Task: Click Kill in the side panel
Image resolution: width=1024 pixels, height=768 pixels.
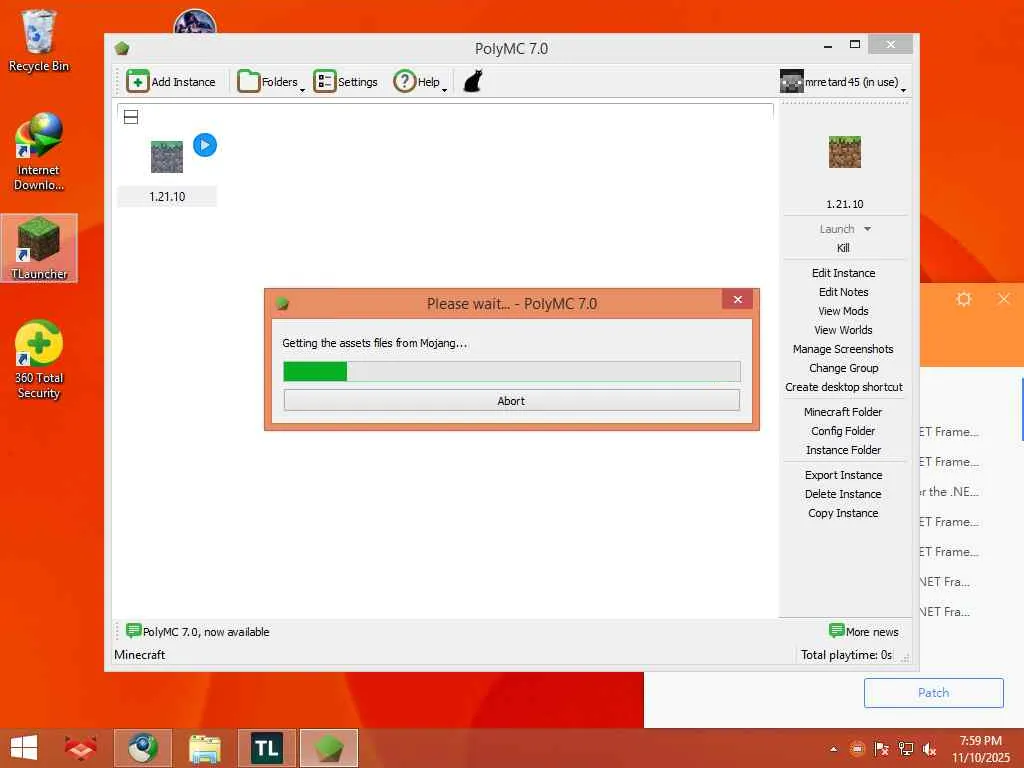Action: 843,248
